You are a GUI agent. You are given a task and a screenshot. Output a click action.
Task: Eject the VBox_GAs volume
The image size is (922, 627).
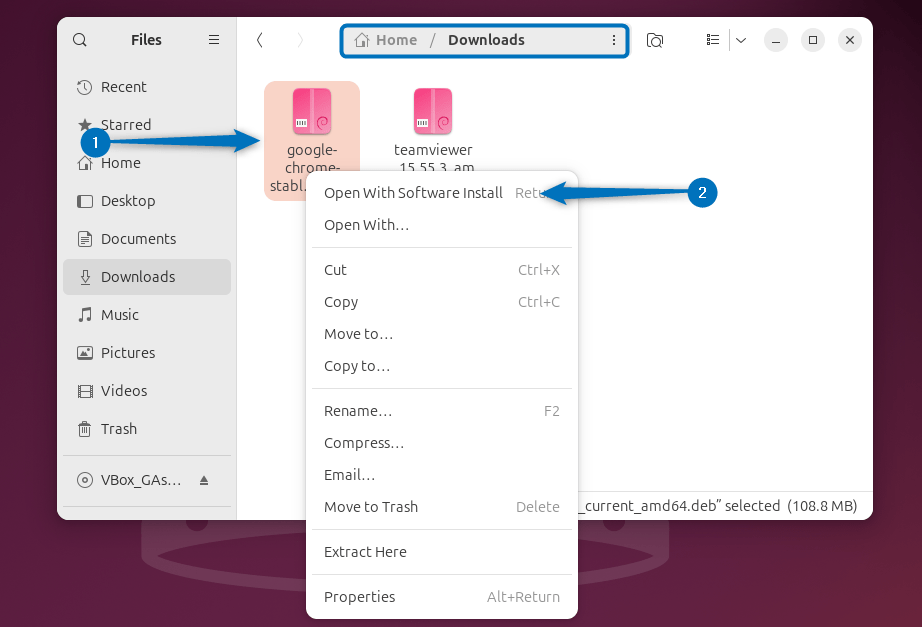[205, 480]
